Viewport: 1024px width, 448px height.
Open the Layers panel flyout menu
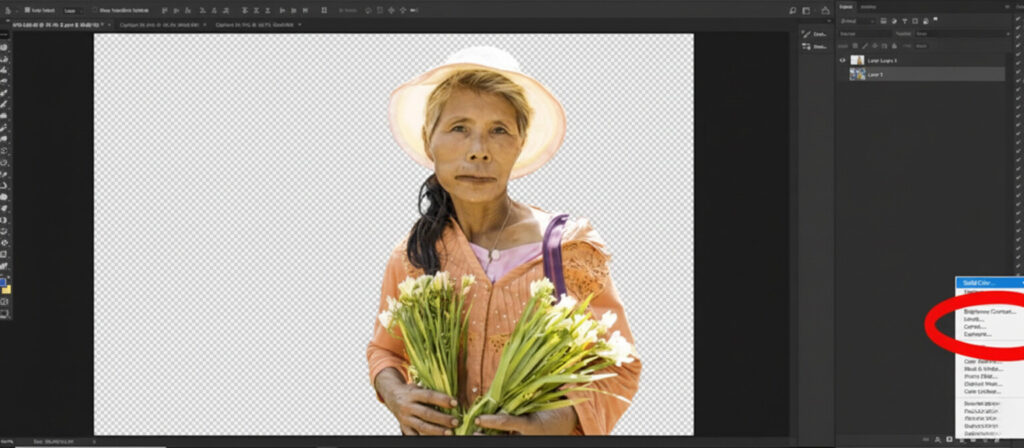click(1007, 7)
